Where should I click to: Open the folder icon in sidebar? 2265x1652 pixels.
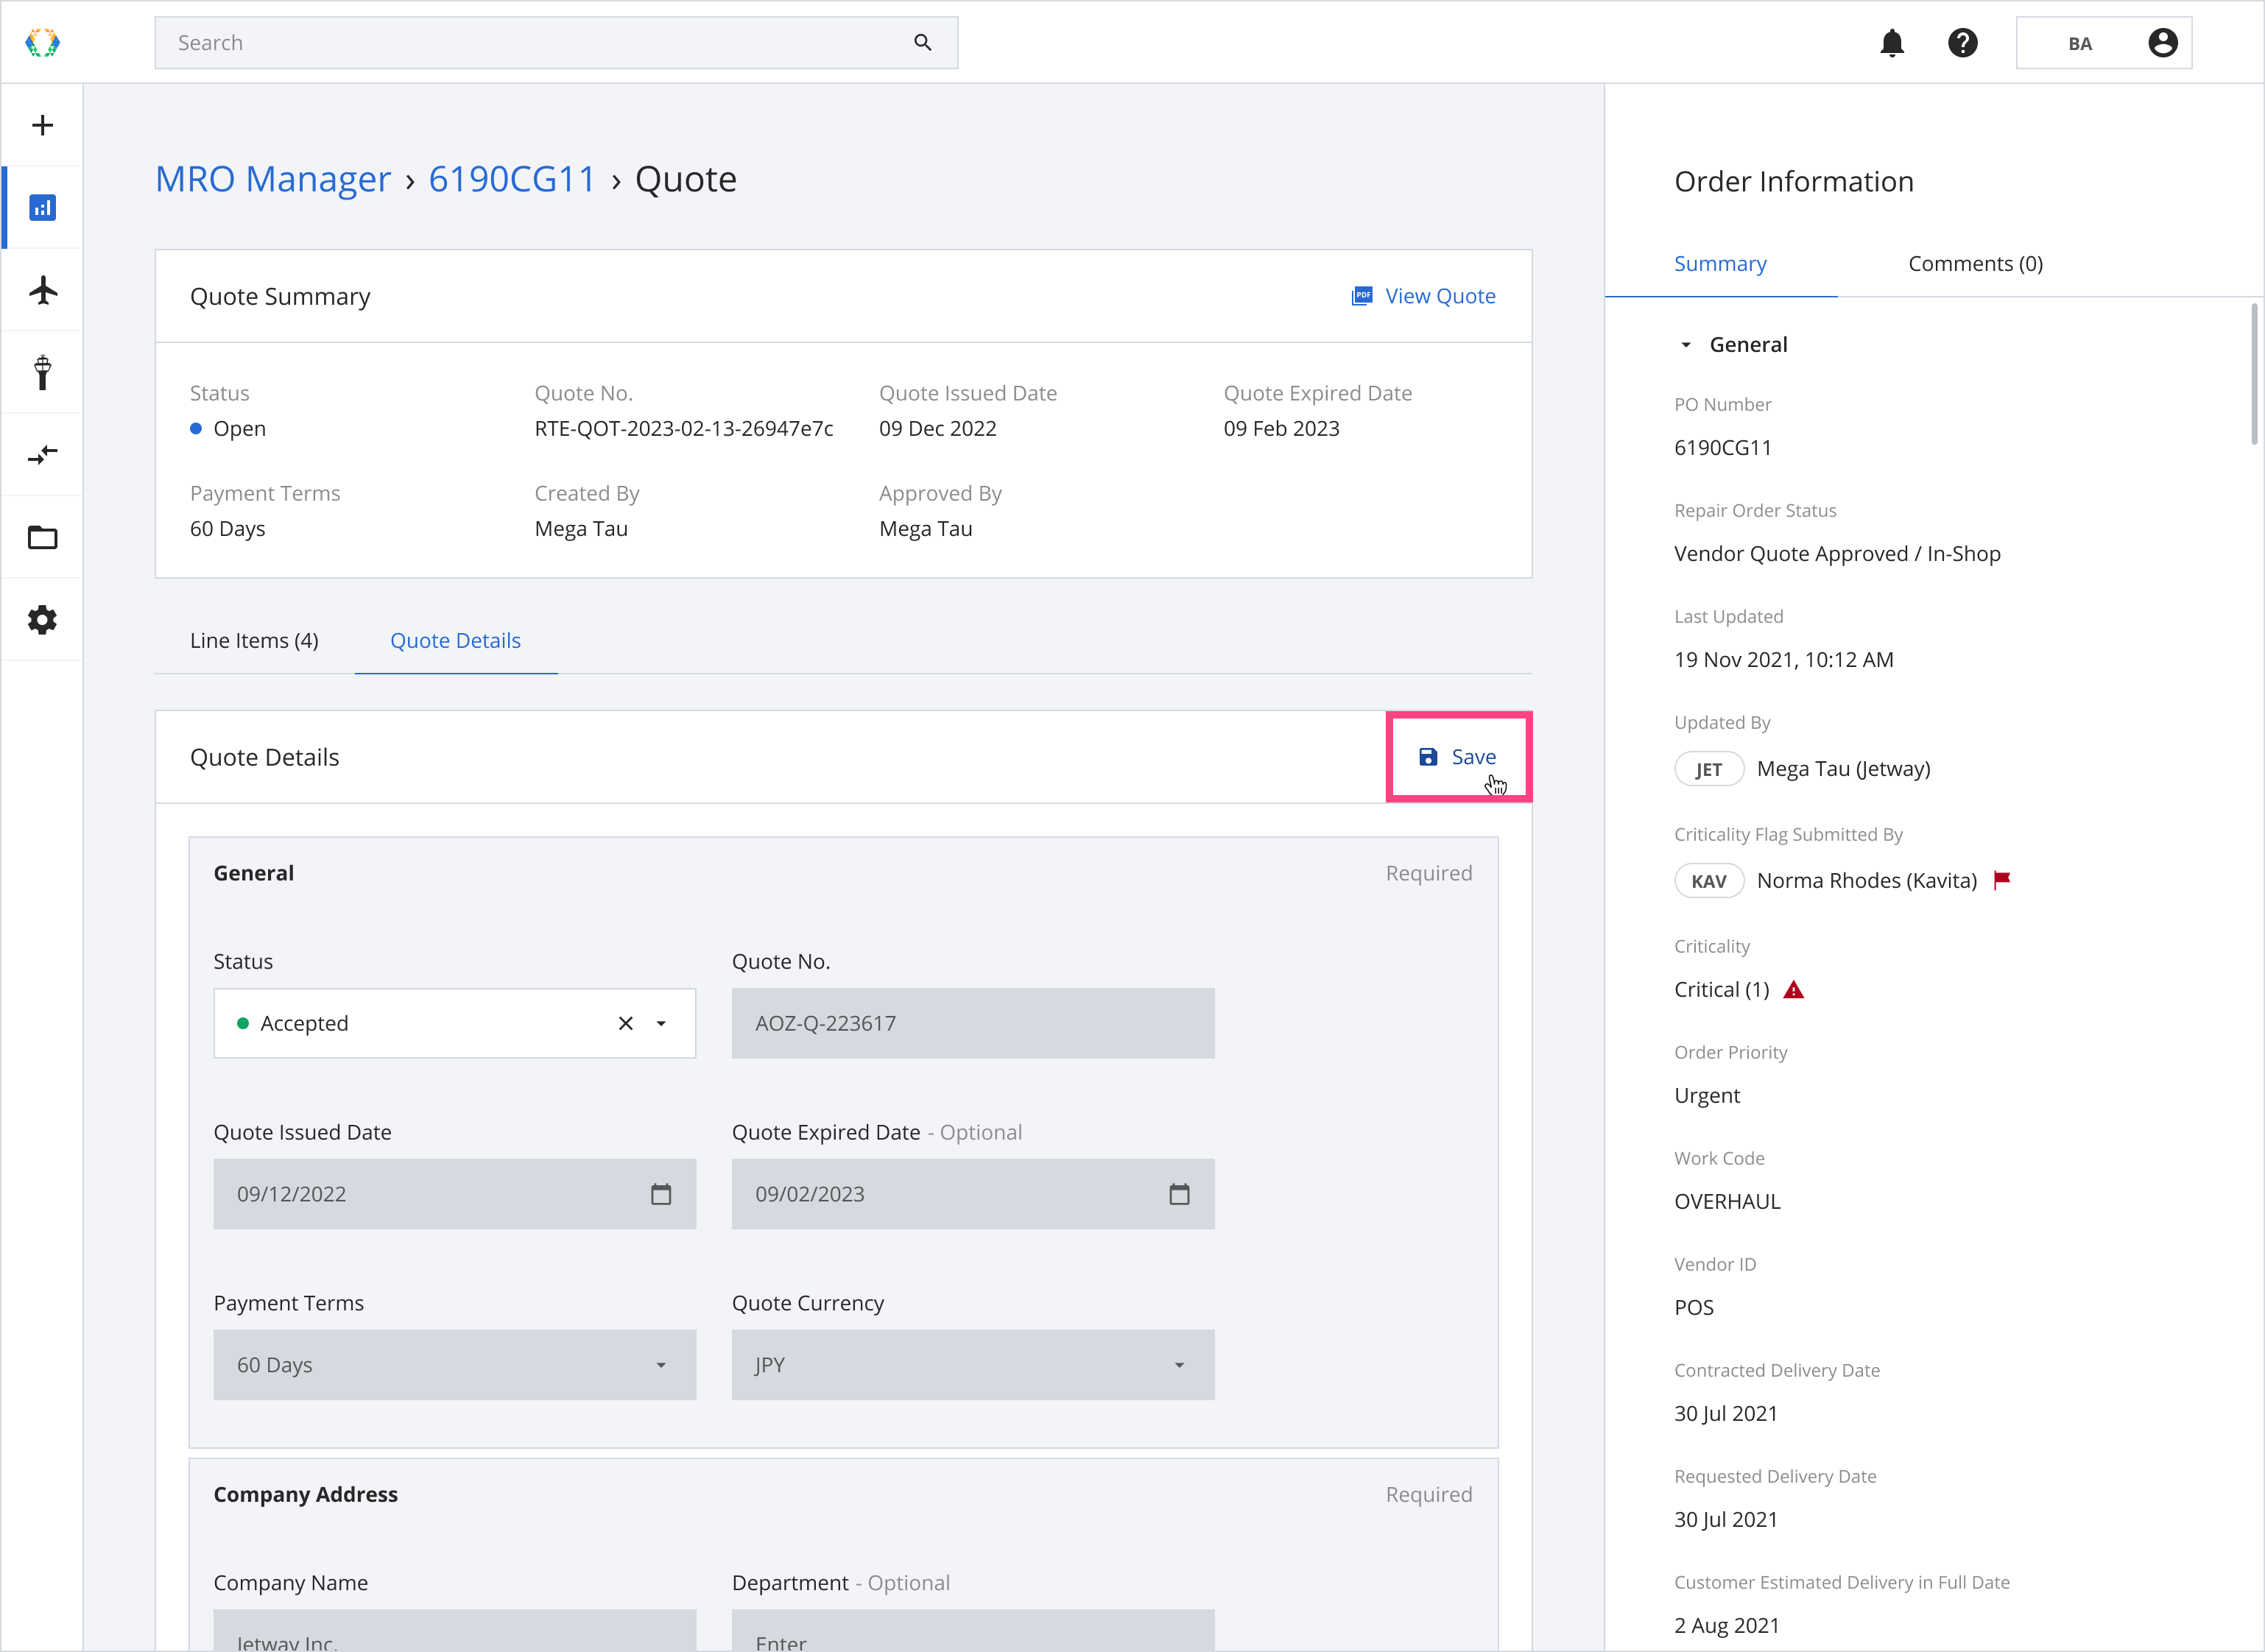click(42, 537)
